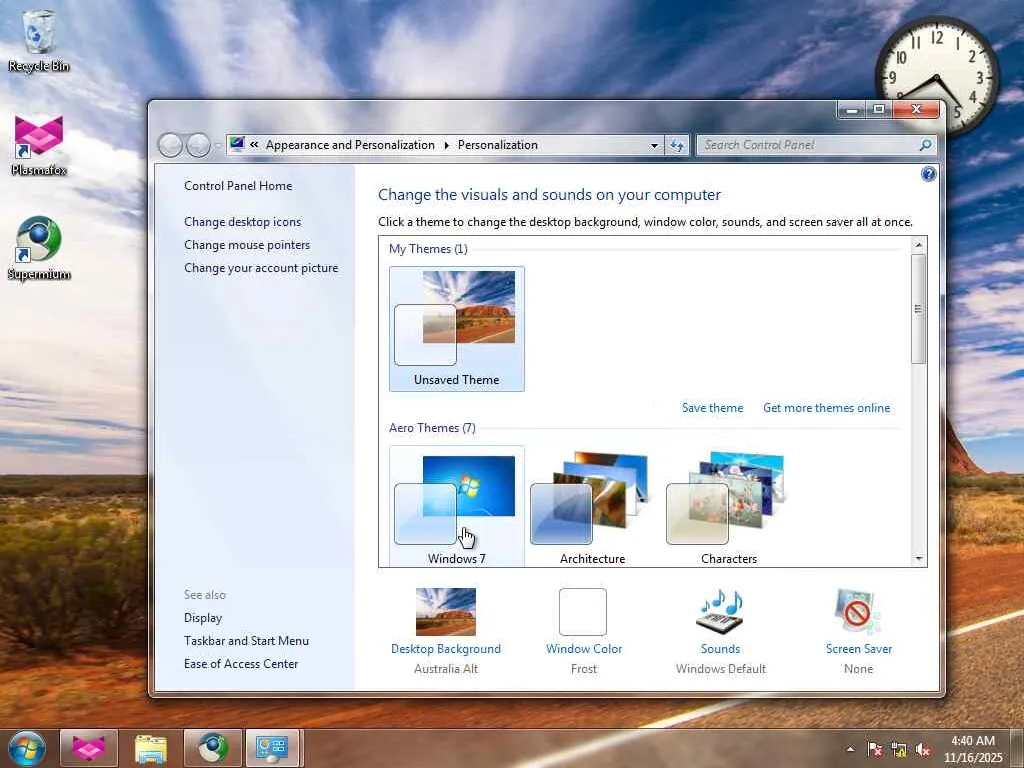Click Appearance and Personalization breadcrumb
This screenshot has height=768, width=1024.
(x=350, y=145)
